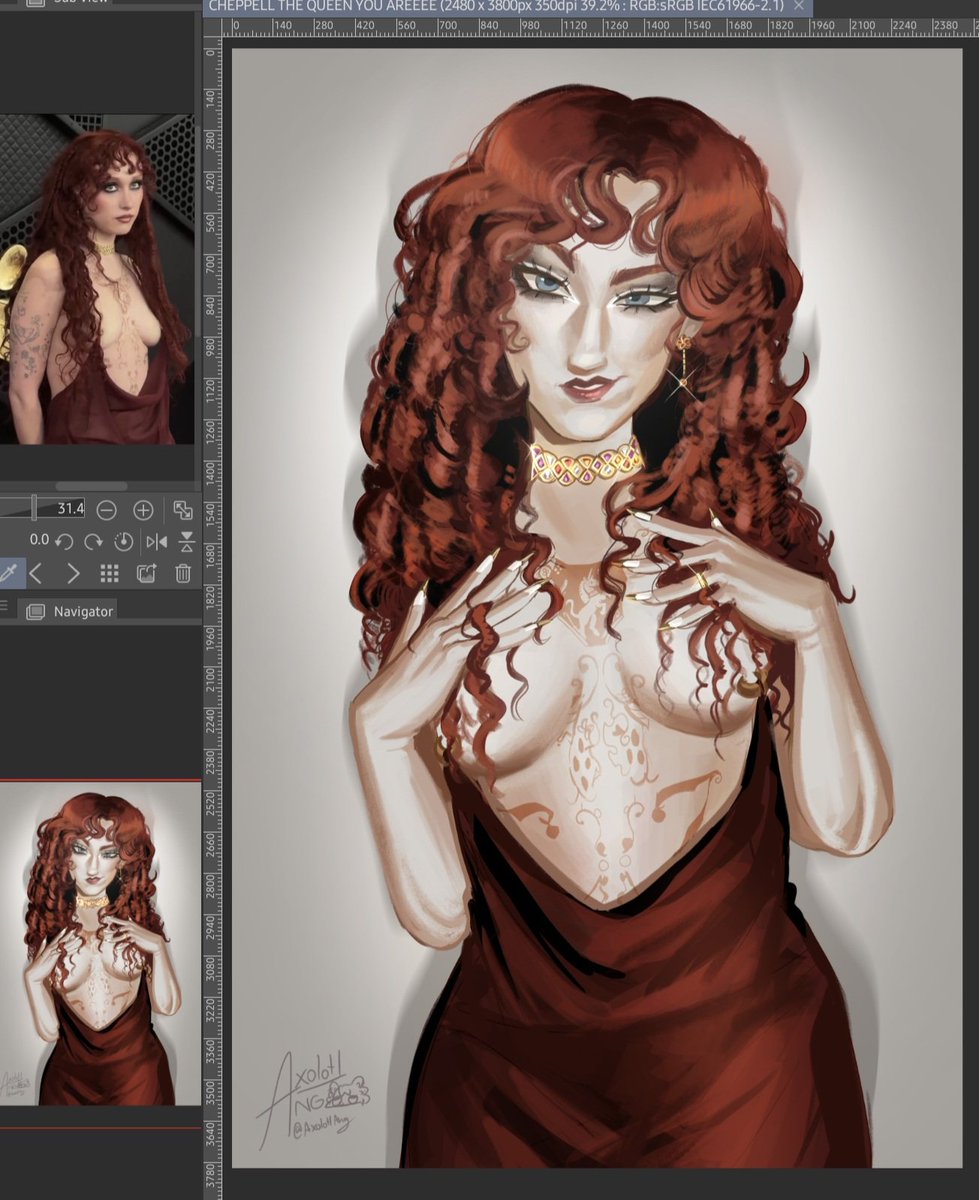Click the horizontal ruler above the canvas
979x1200 pixels.
pyautogui.click(x=600, y=26)
